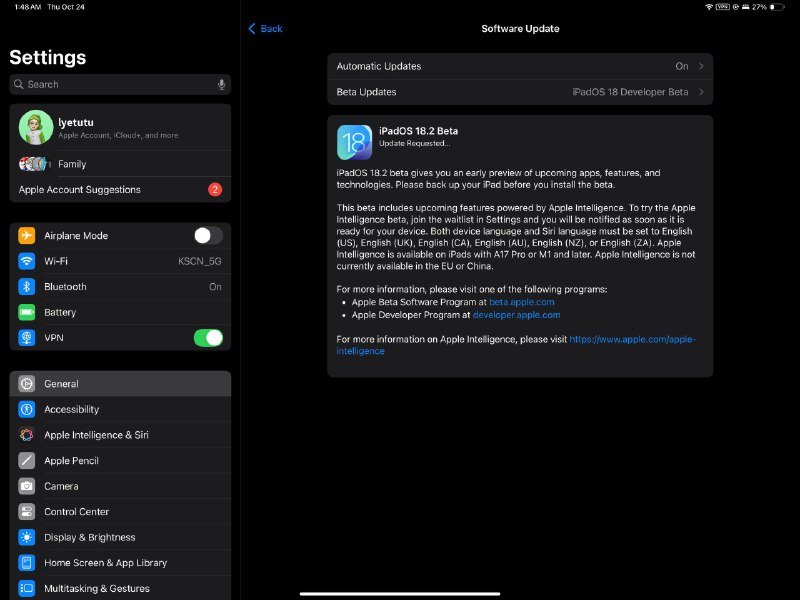Open the Control Center icon

click(x=26, y=512)
